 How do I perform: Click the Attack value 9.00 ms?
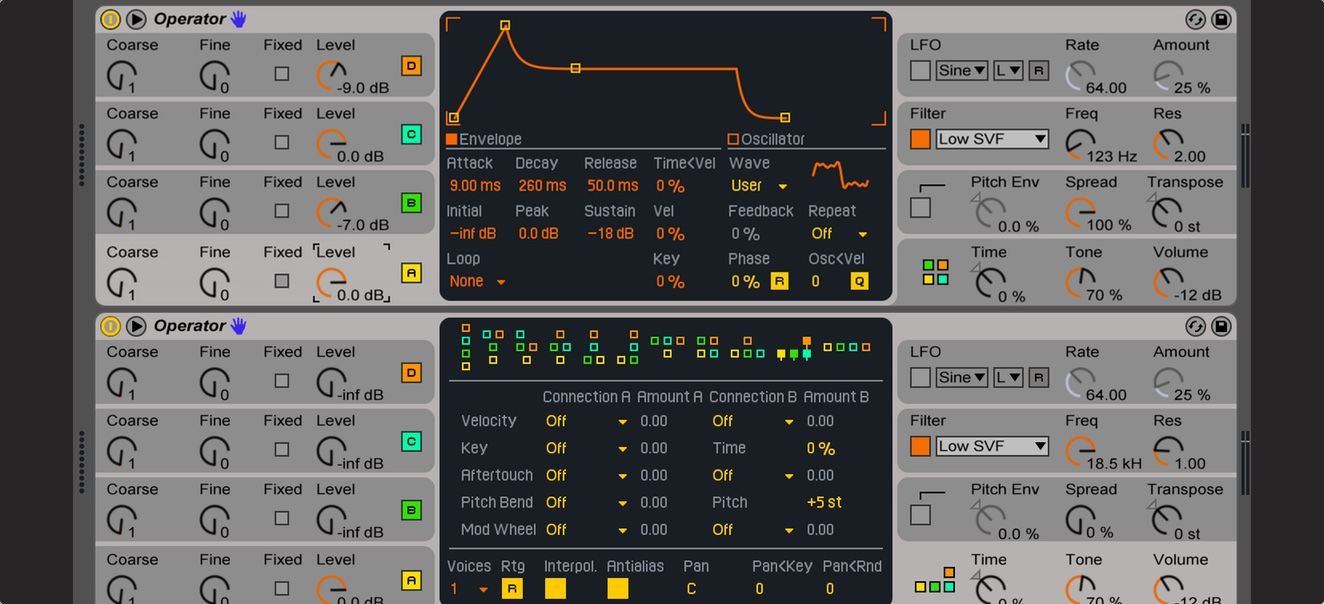475,186
